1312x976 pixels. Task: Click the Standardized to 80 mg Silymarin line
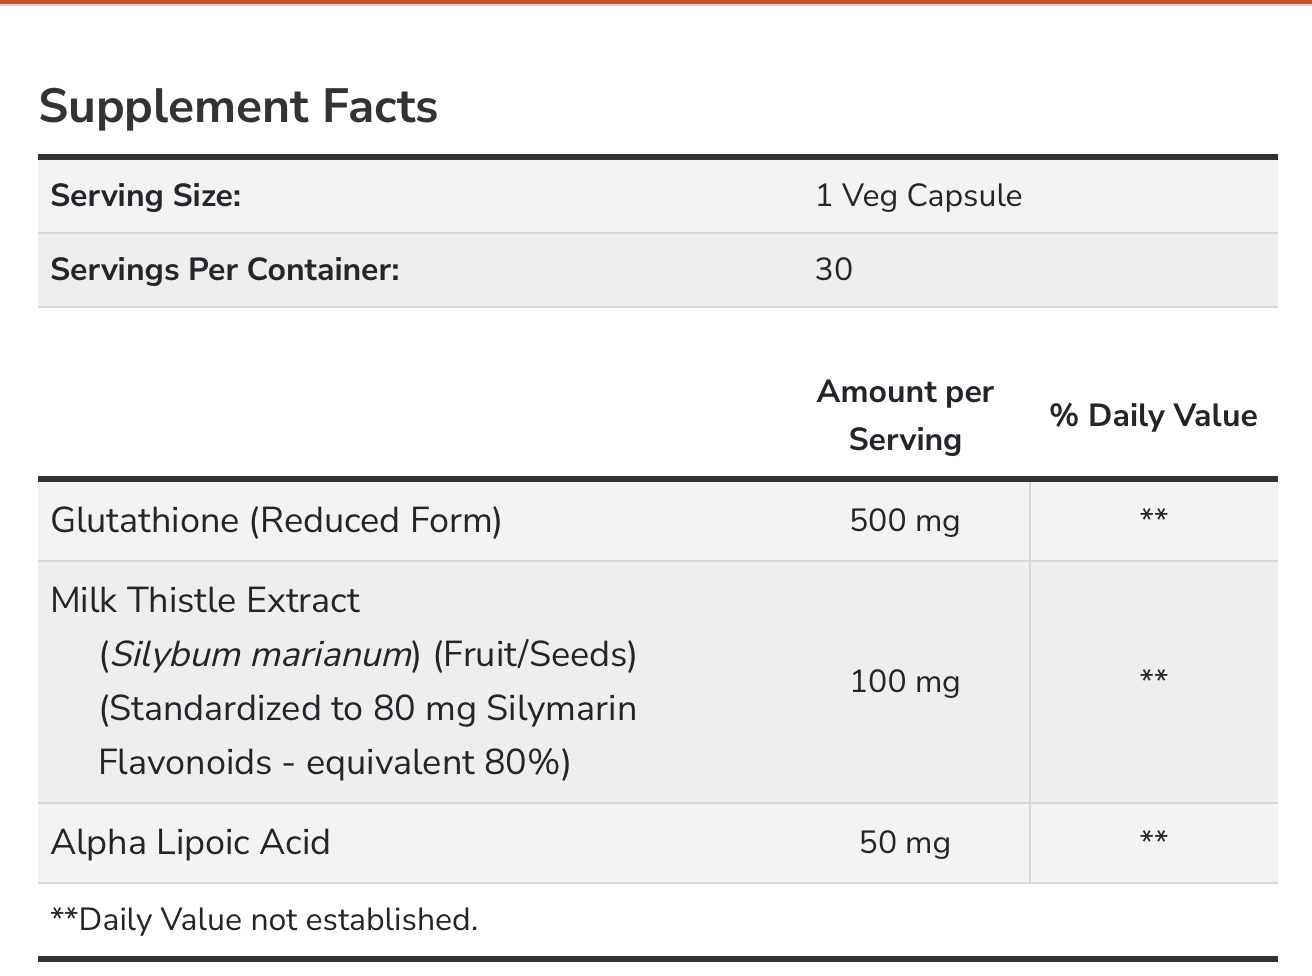tap(368, 708)
